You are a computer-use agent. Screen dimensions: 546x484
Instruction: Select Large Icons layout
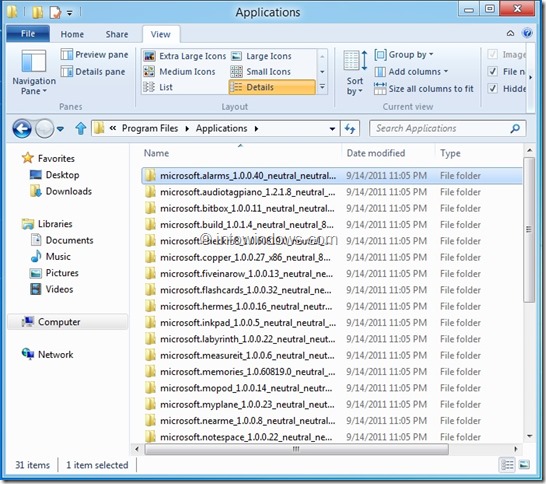coord(262,56)
